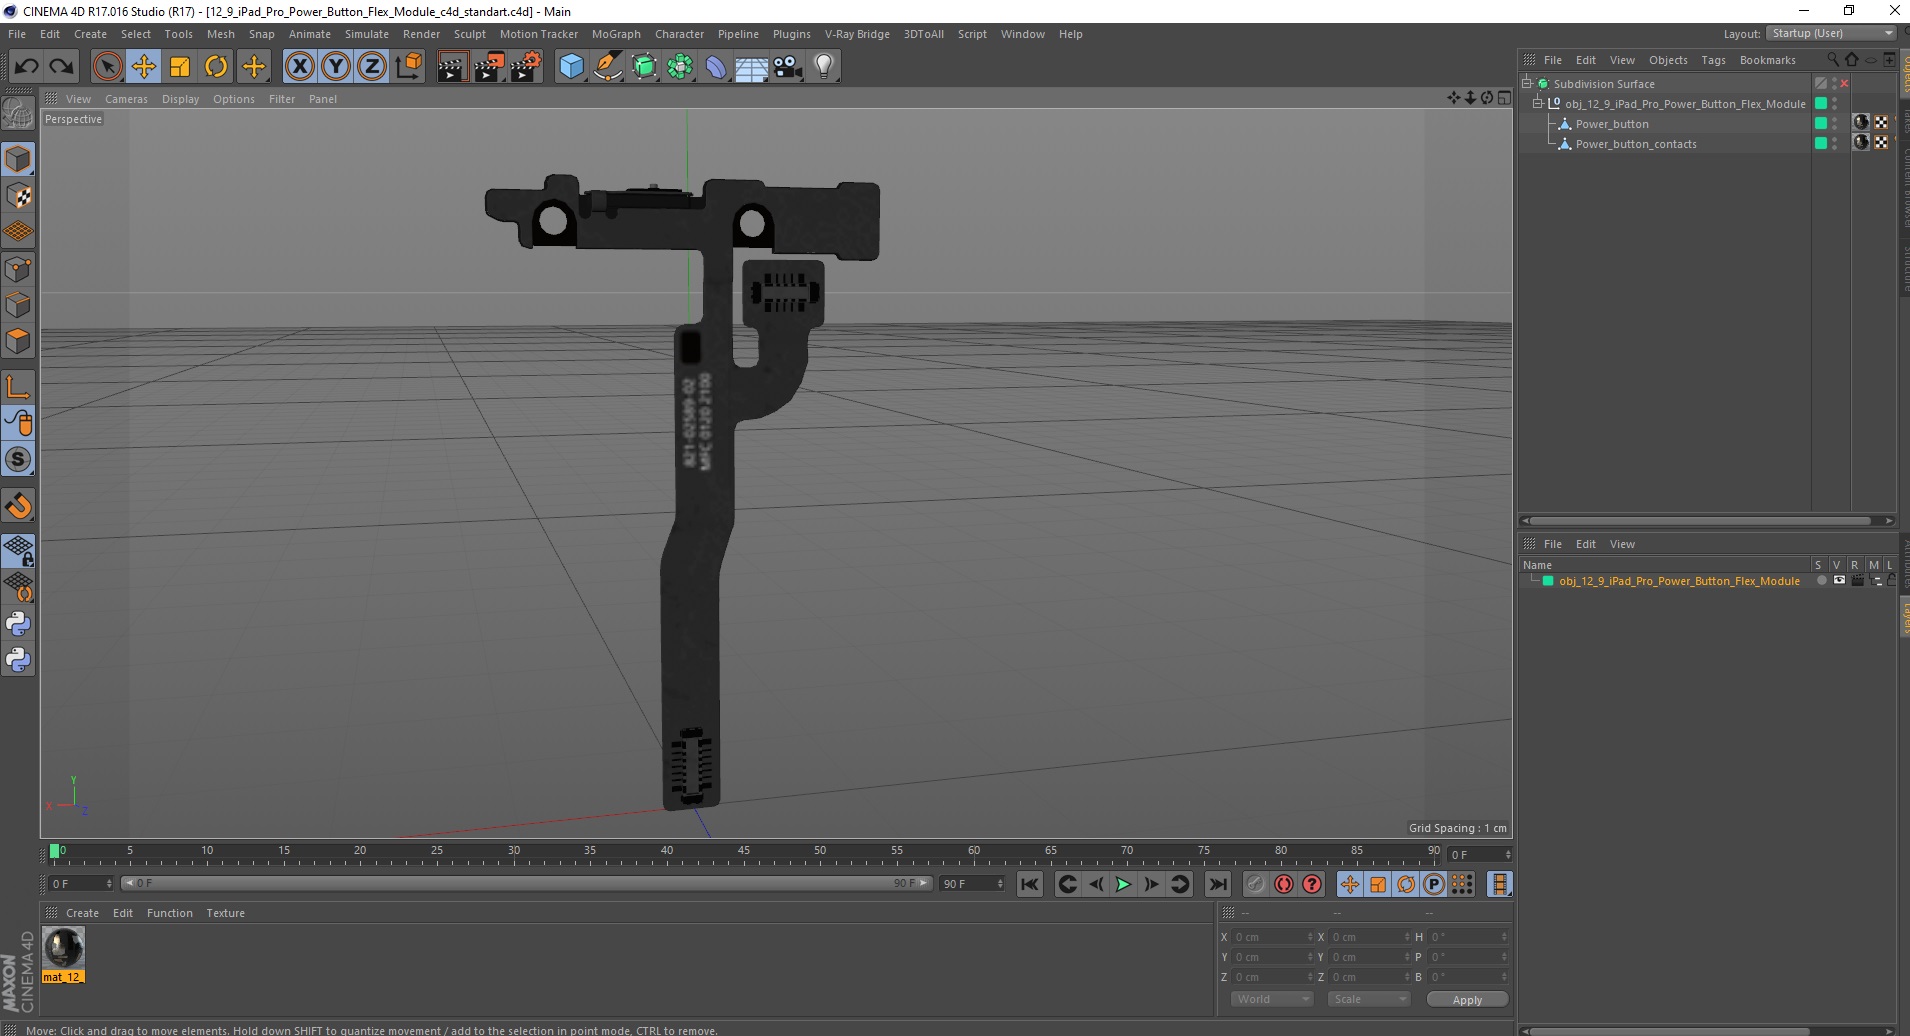
Task: Click the Undo arrow icon
Action: (x=27, y=67)
